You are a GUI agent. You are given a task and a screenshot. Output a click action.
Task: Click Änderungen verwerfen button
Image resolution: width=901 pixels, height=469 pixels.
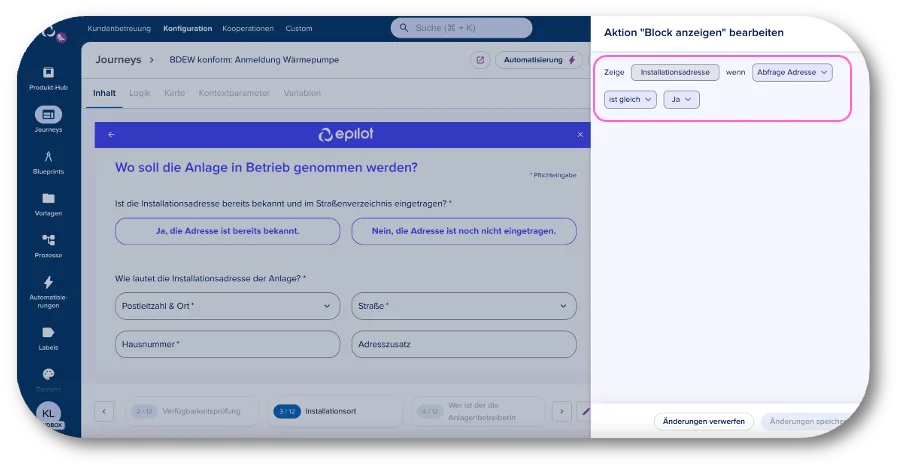tap(703, 421)
